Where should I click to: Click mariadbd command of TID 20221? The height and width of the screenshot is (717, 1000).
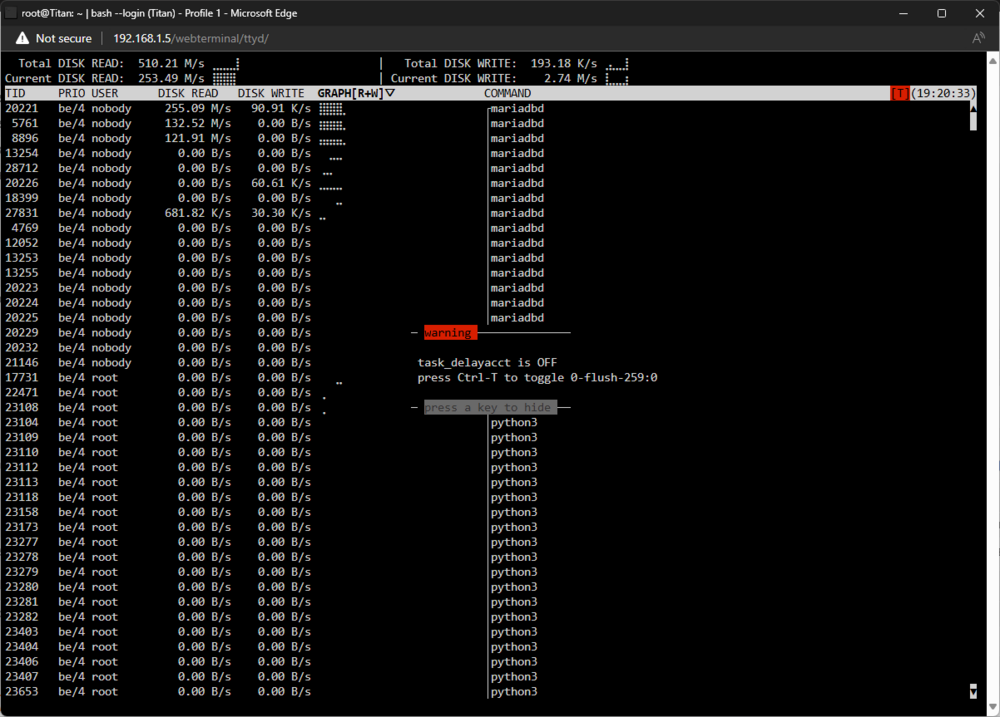tap(517, 108)
